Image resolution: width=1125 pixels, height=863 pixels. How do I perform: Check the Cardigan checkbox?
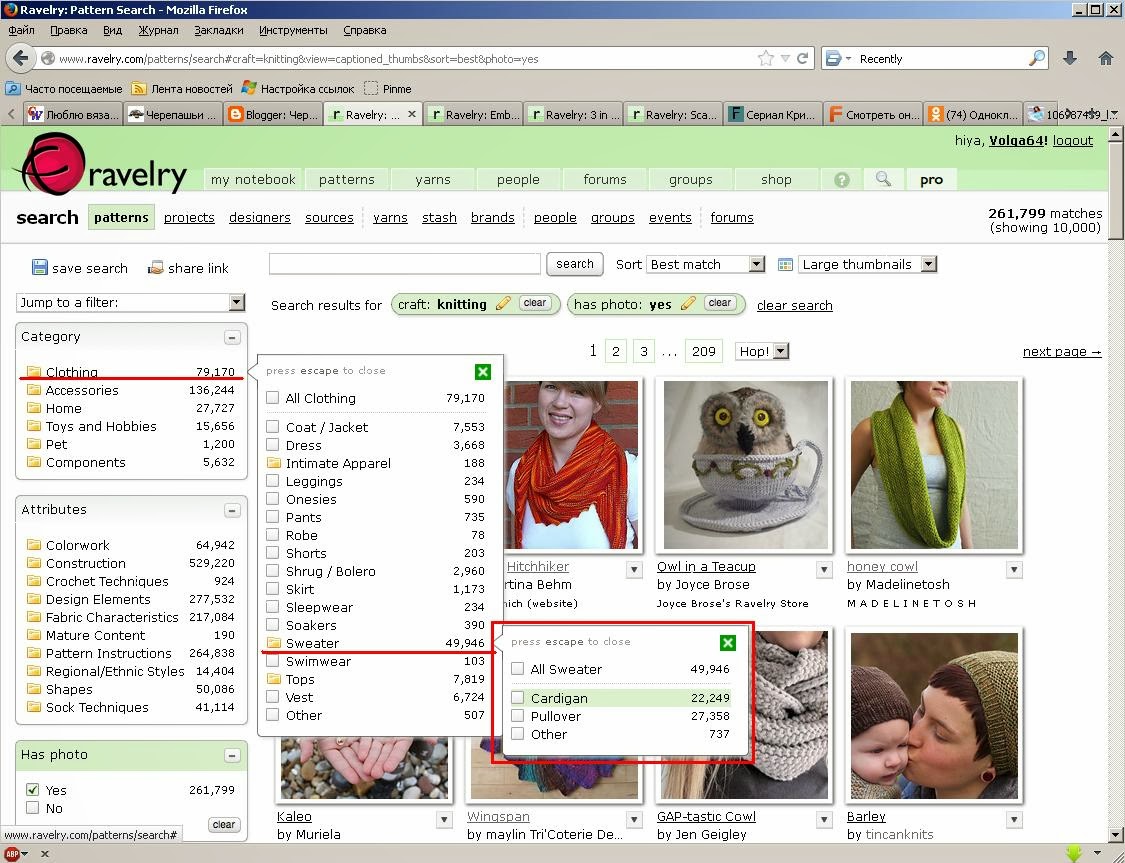coord(517,697)
